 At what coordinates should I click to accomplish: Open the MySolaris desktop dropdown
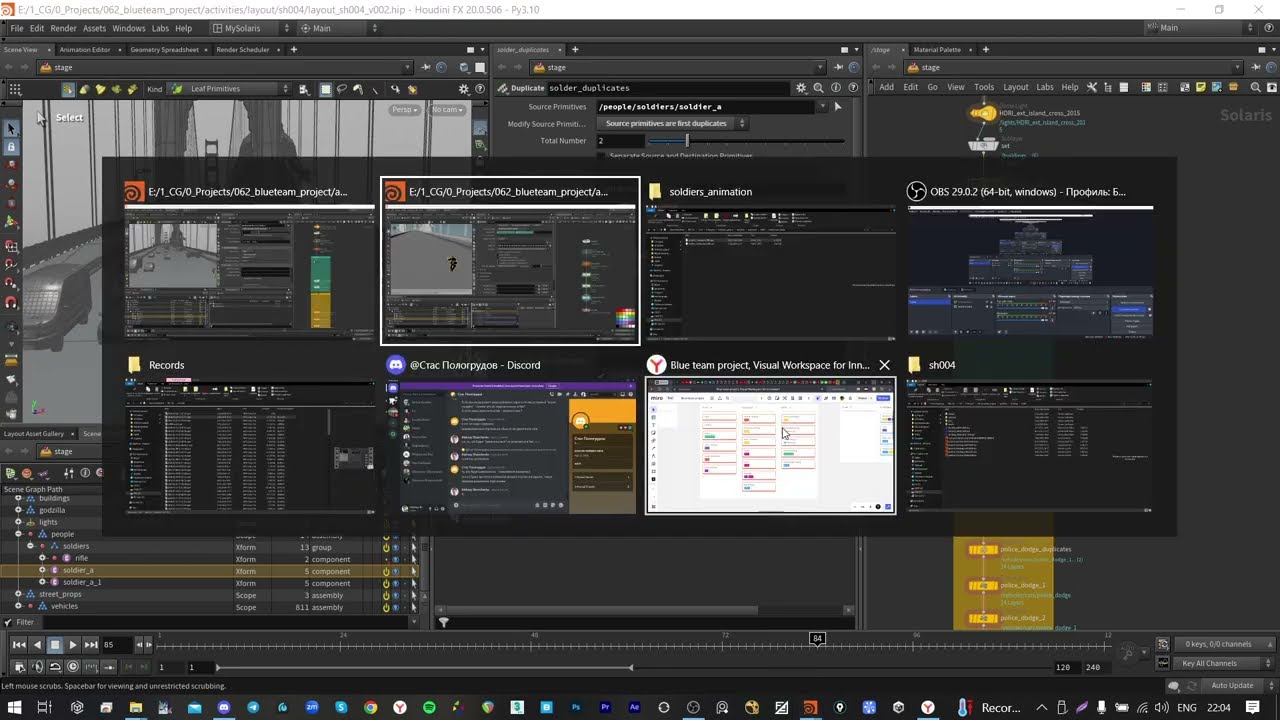coord(250,28)
